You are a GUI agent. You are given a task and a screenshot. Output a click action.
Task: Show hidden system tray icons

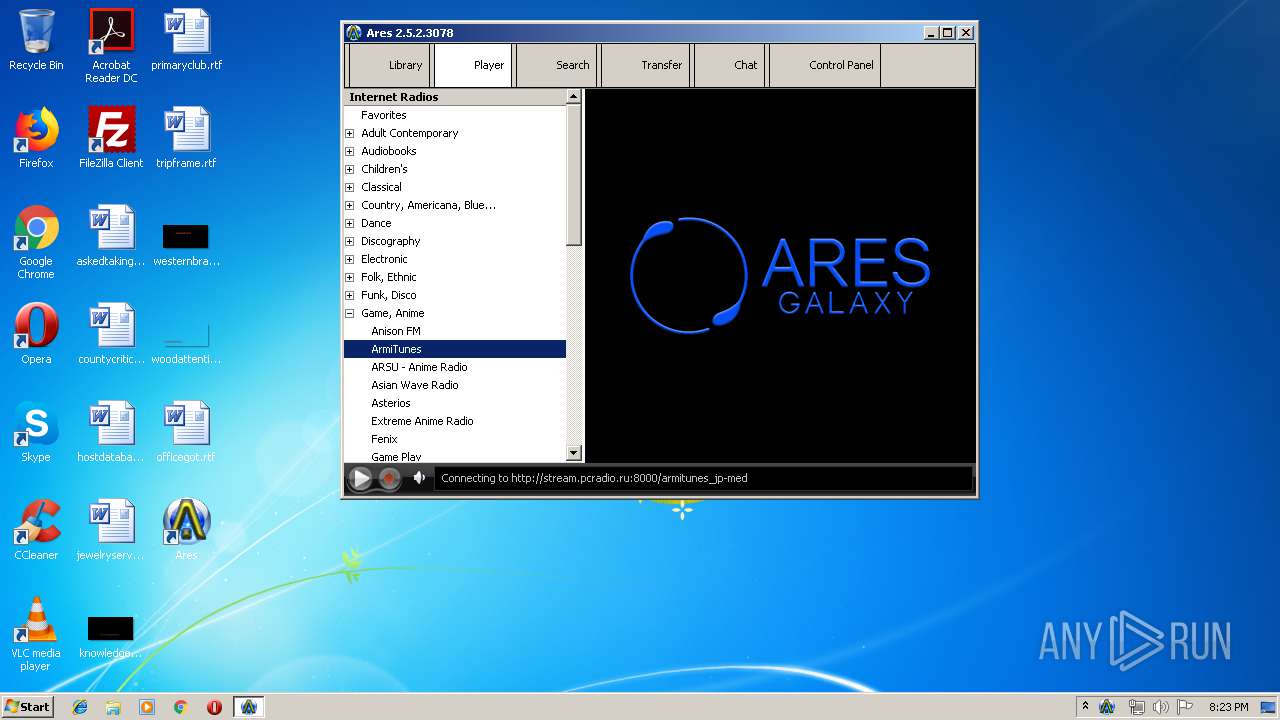(x=1085, y=706)
